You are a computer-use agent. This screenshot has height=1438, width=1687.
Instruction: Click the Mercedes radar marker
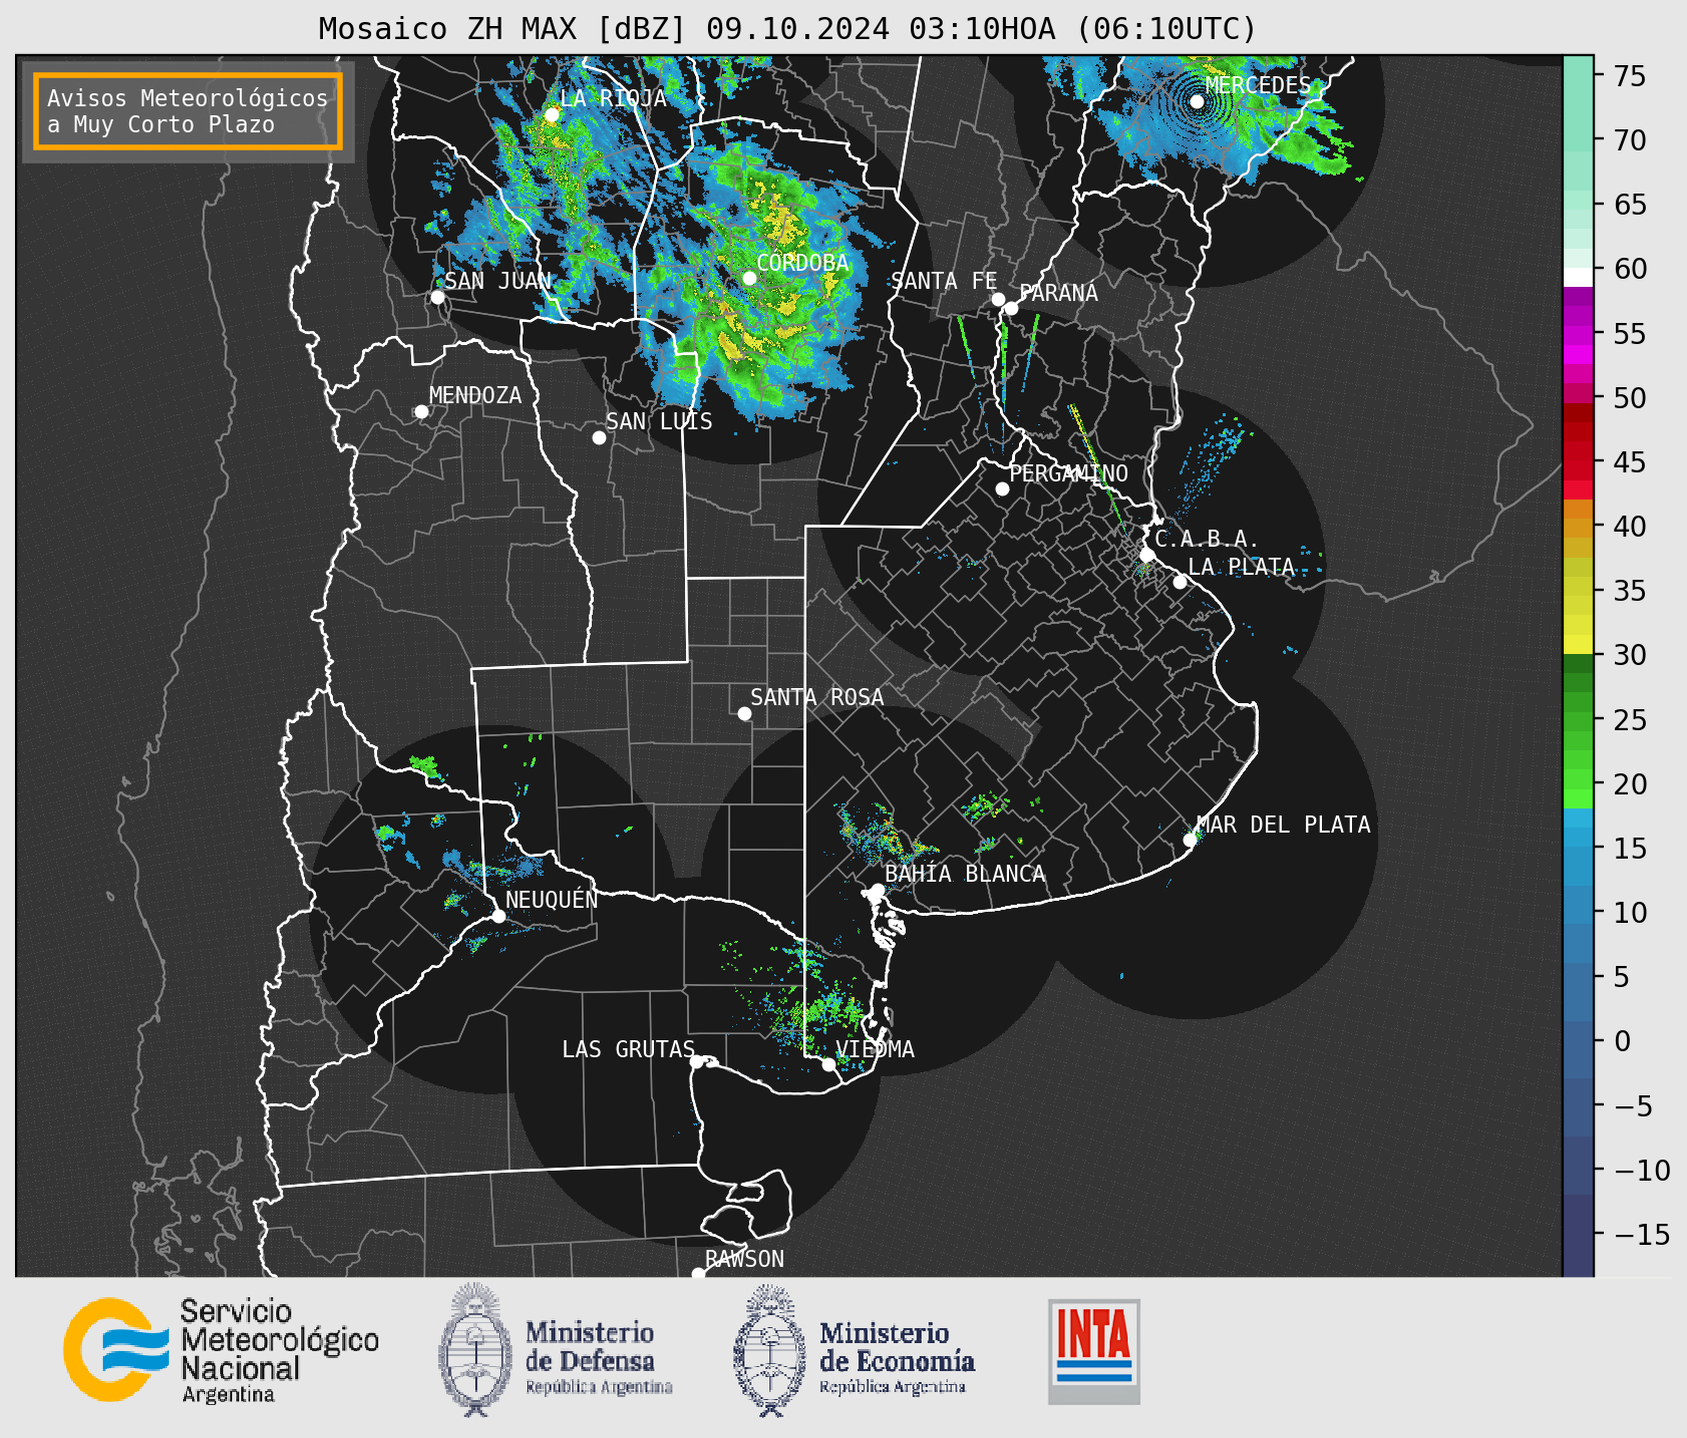coord(1197,101)
